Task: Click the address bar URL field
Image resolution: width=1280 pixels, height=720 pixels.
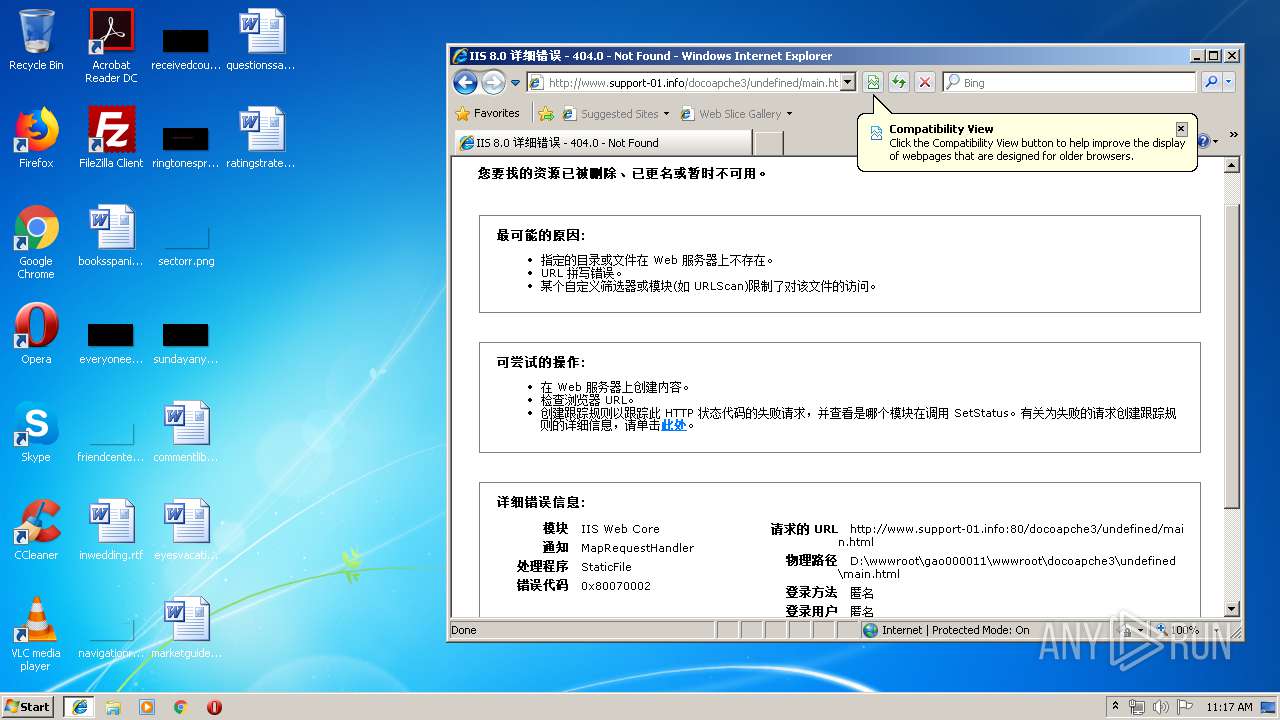Action: coord(684,83)
